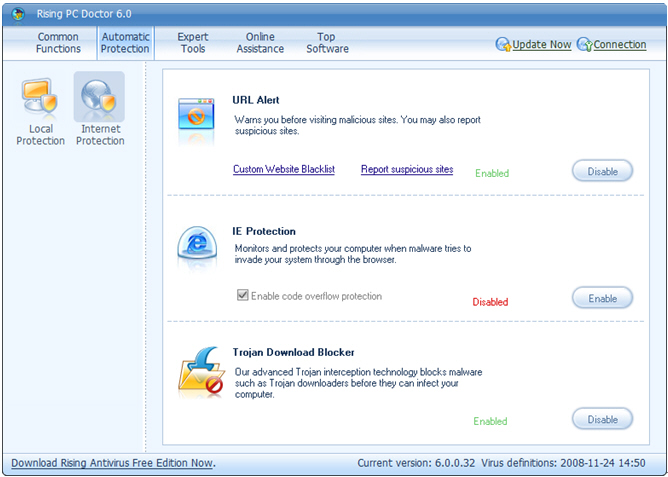This screenshot has height=477, width=668.
Task: Open the Common Functions tab
Action: click(x=58, y=43)
